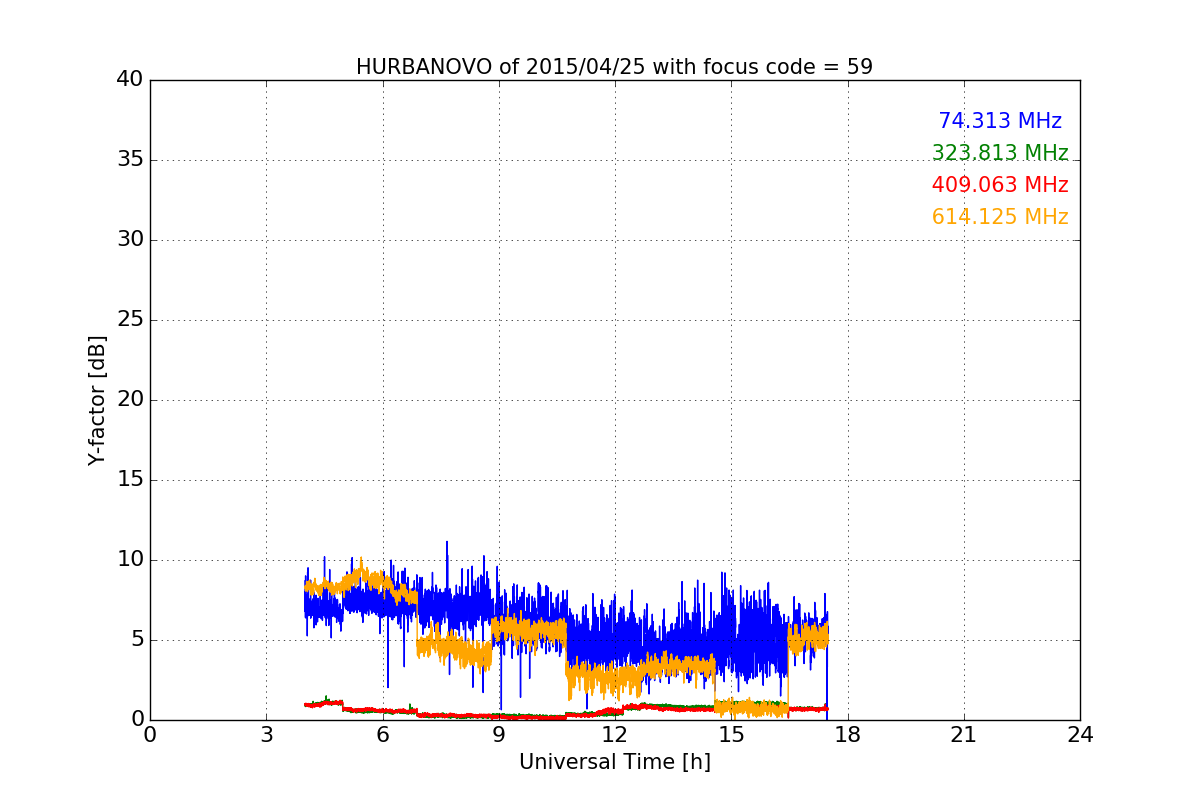Select the 409.063 MHz legend label
This screenshot has width=1200, height=800.
pos(1000,185)
